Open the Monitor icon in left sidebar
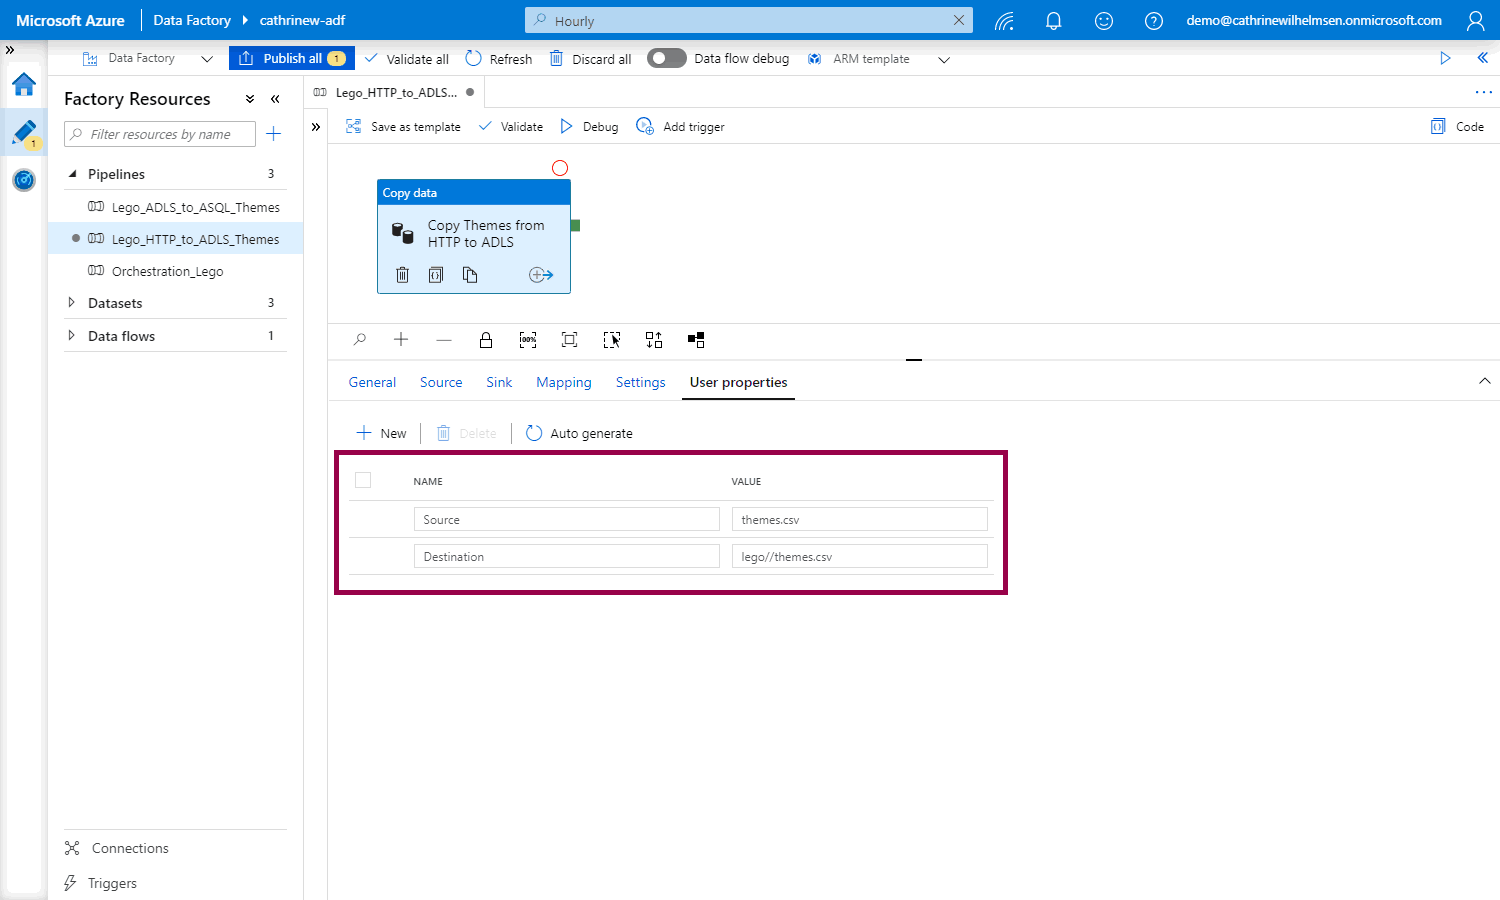Image resolution: width=1500 pixels, height=900 pixels. point(24,180)
